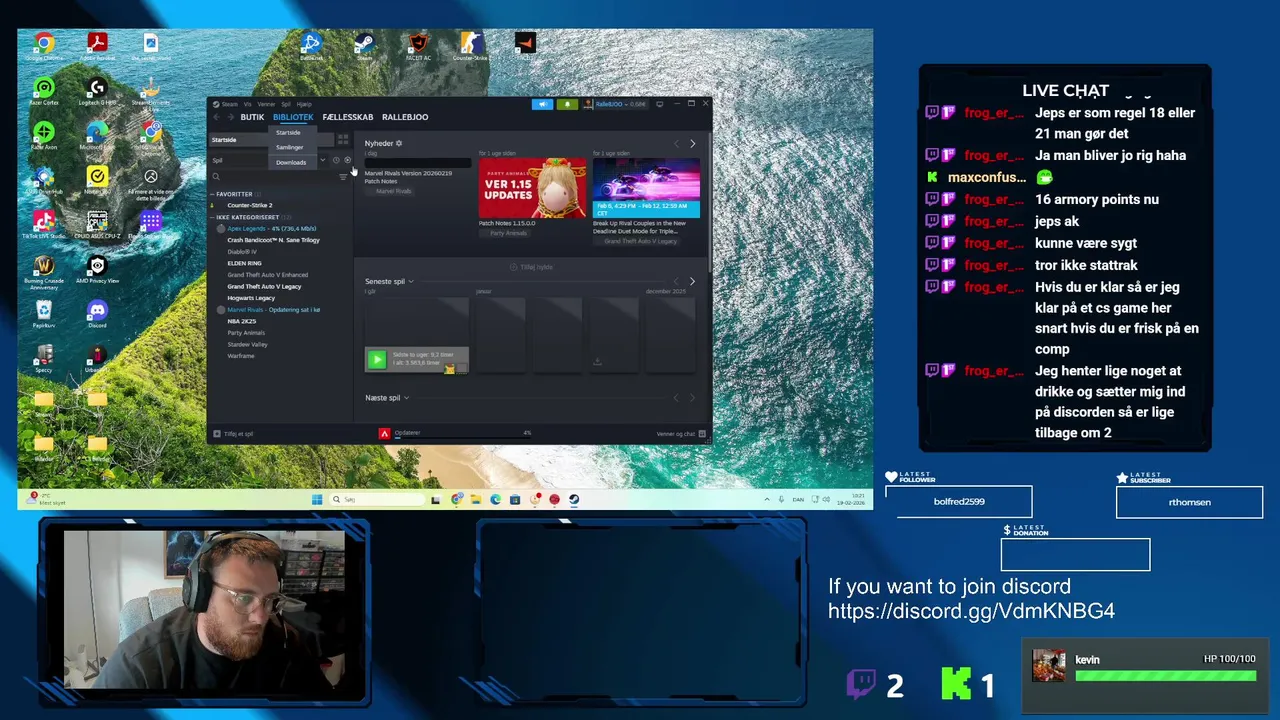Viewport: 1280px width, 720px height.
Task: Open Grand Theft Auto V news thumbnail
Action: 646,188
